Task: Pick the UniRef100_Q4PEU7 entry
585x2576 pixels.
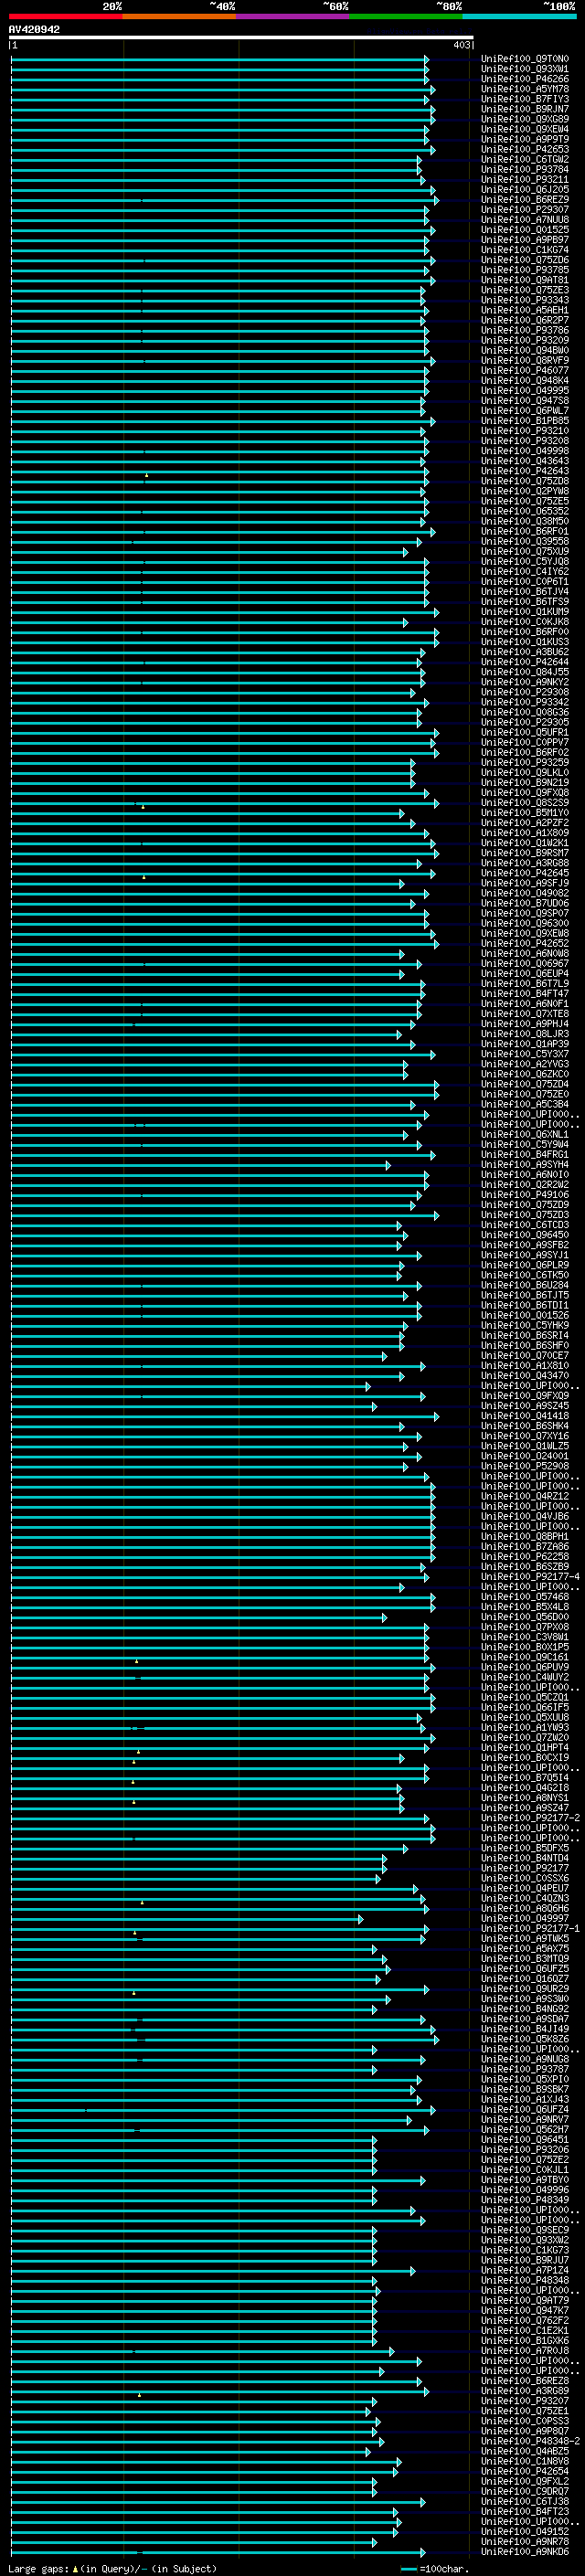Action: click(525, 1888)
